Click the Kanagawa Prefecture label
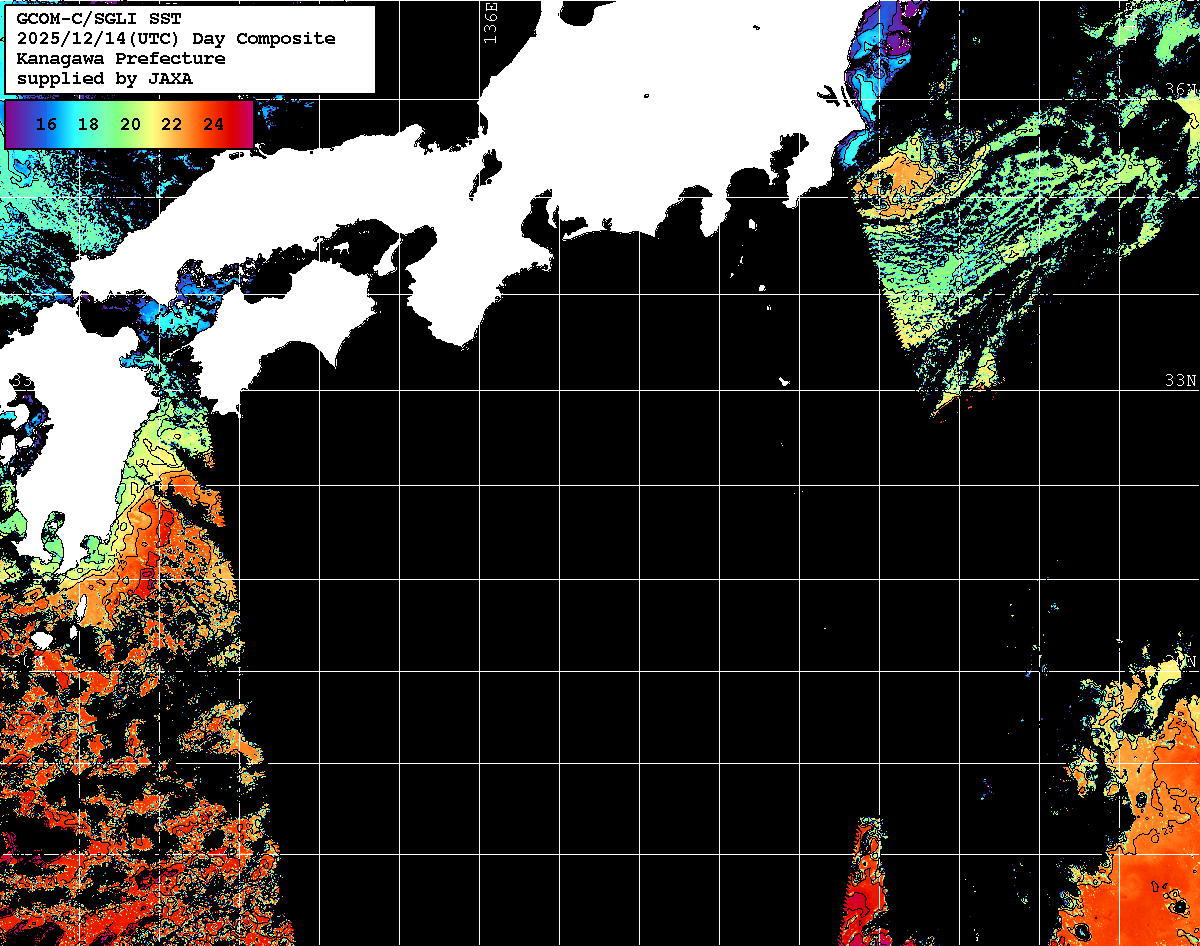This screenshot has height=946, width=1200. pos(120,59)
